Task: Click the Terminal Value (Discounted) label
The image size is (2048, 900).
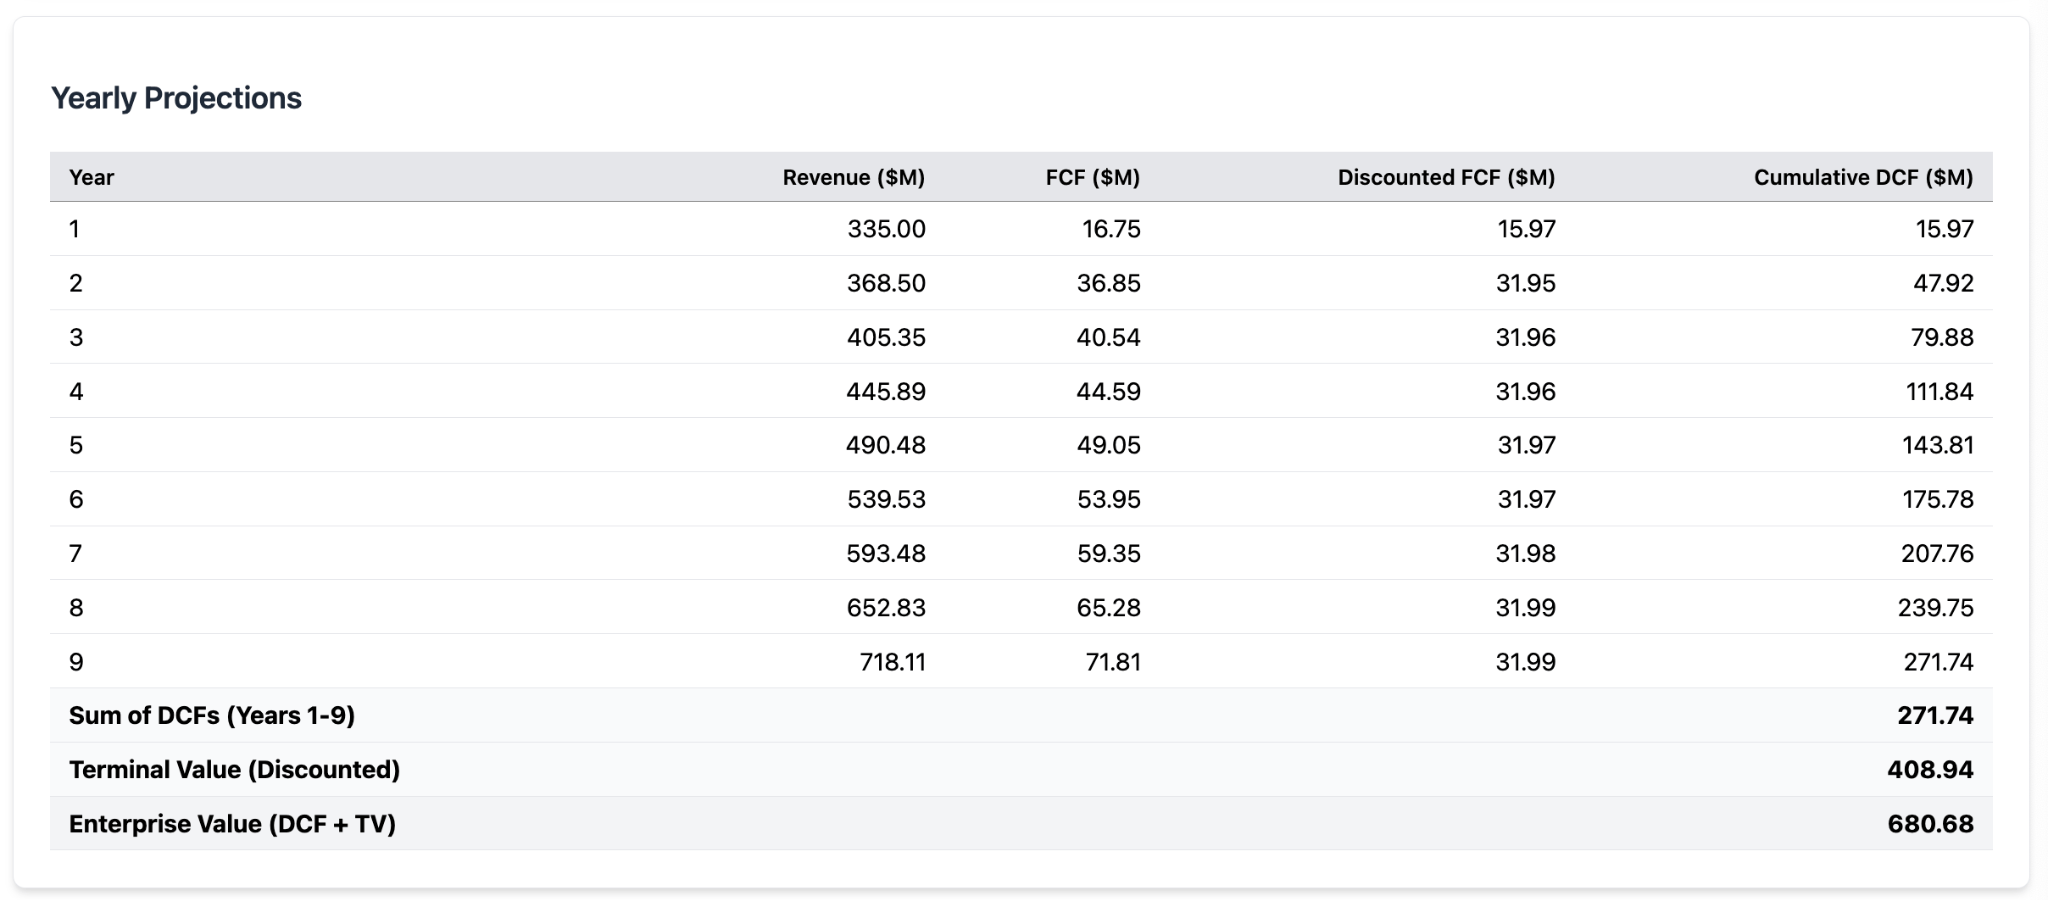Action: click(x=234, y=769)
